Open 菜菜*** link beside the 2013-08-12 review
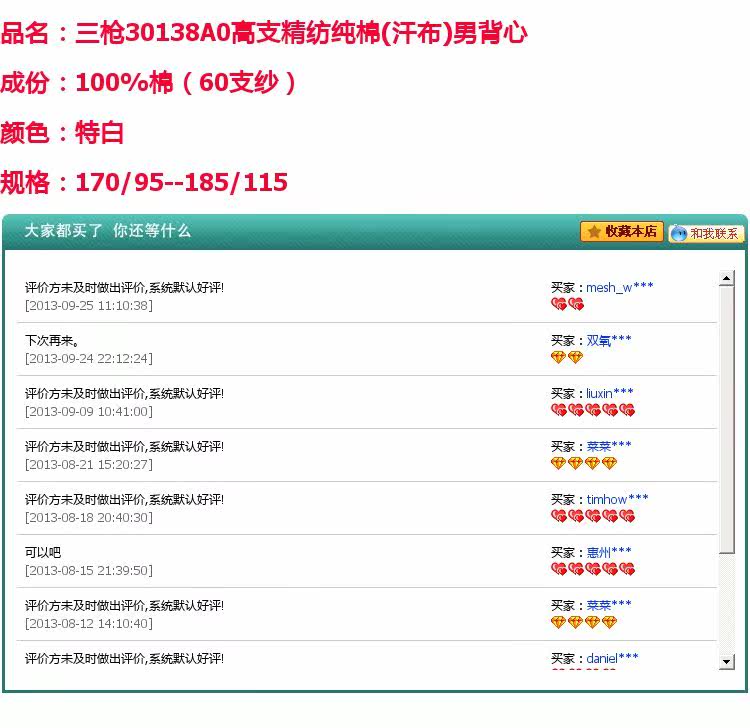This screenshot has width=750, height=728. click(609, 606)
